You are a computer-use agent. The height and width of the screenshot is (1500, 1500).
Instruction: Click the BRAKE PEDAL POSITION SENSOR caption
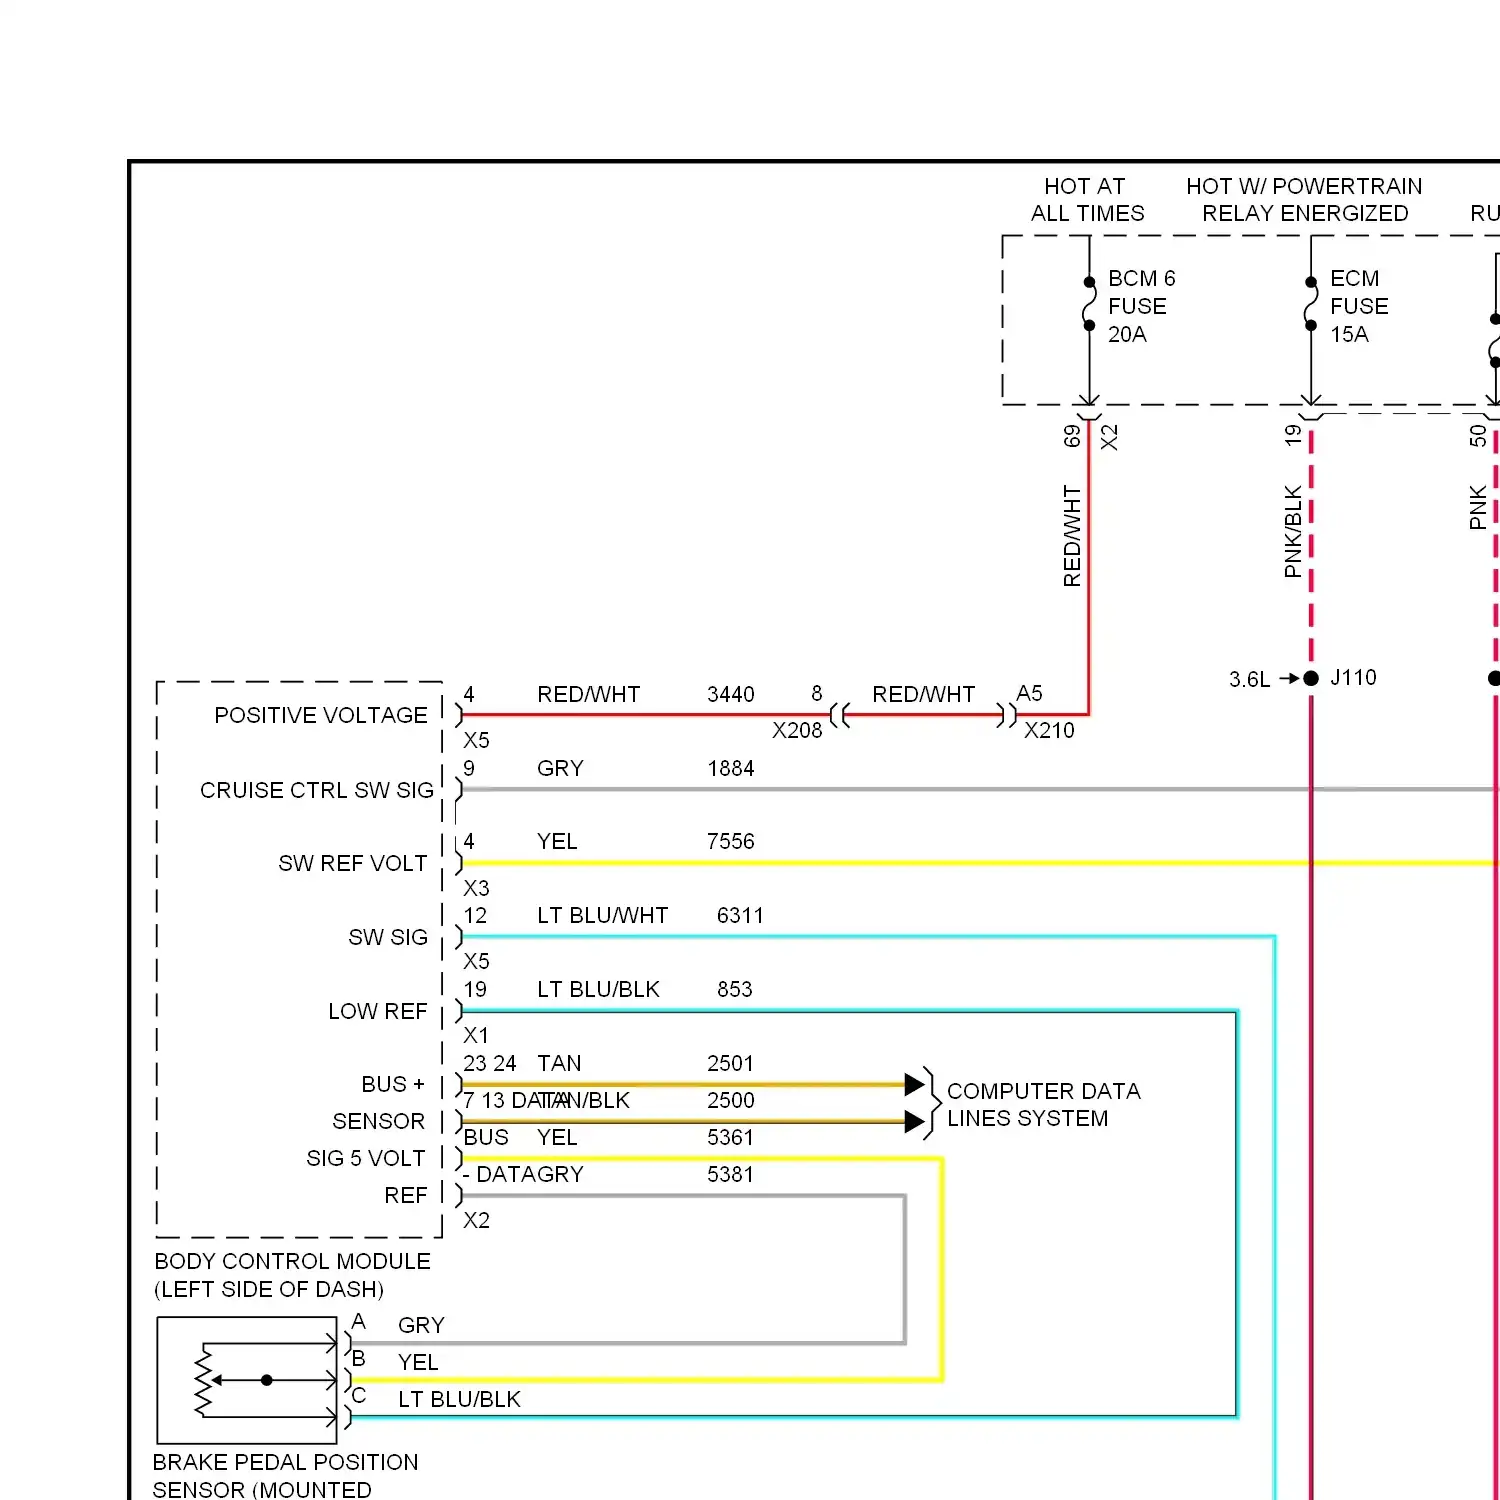click(x=285, y=1476)
